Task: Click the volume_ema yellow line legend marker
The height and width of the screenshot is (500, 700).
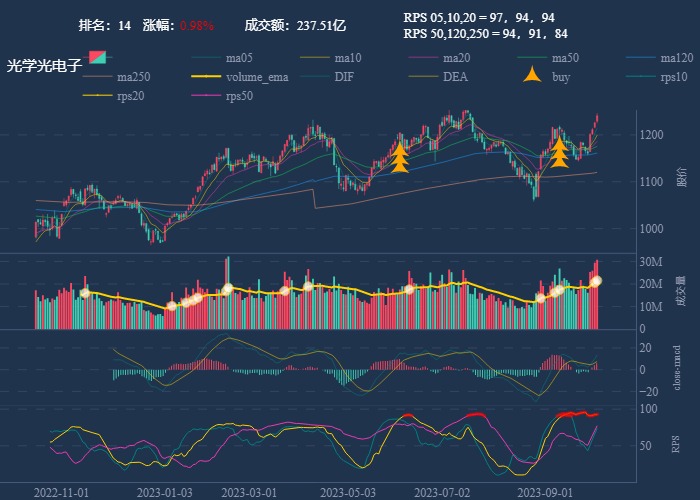Action: [206, 77]
